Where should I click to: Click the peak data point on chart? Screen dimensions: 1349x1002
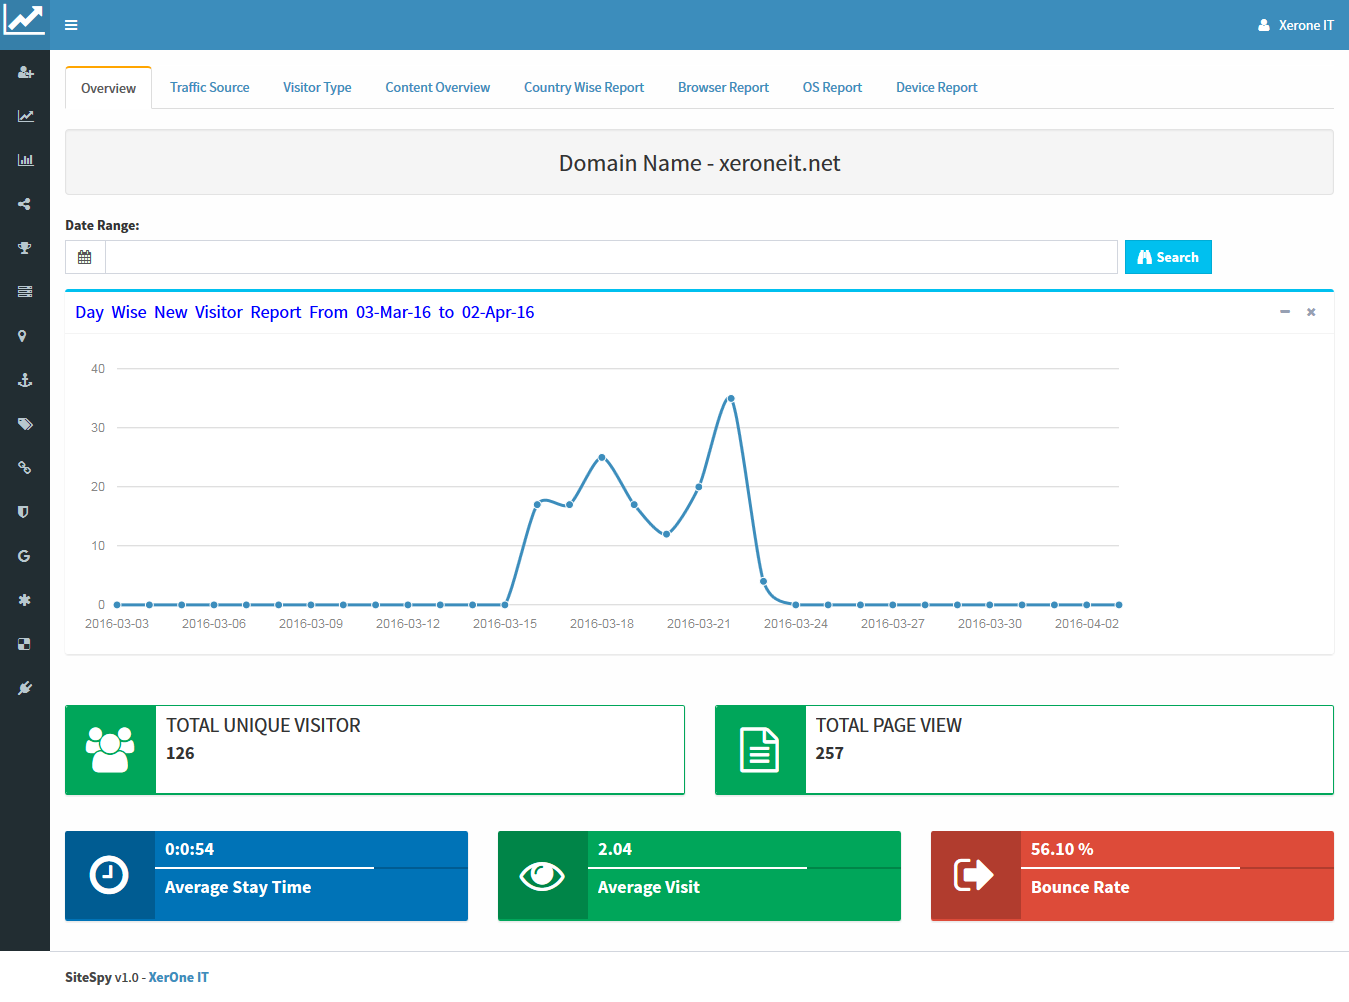click(x=731, y=398)
